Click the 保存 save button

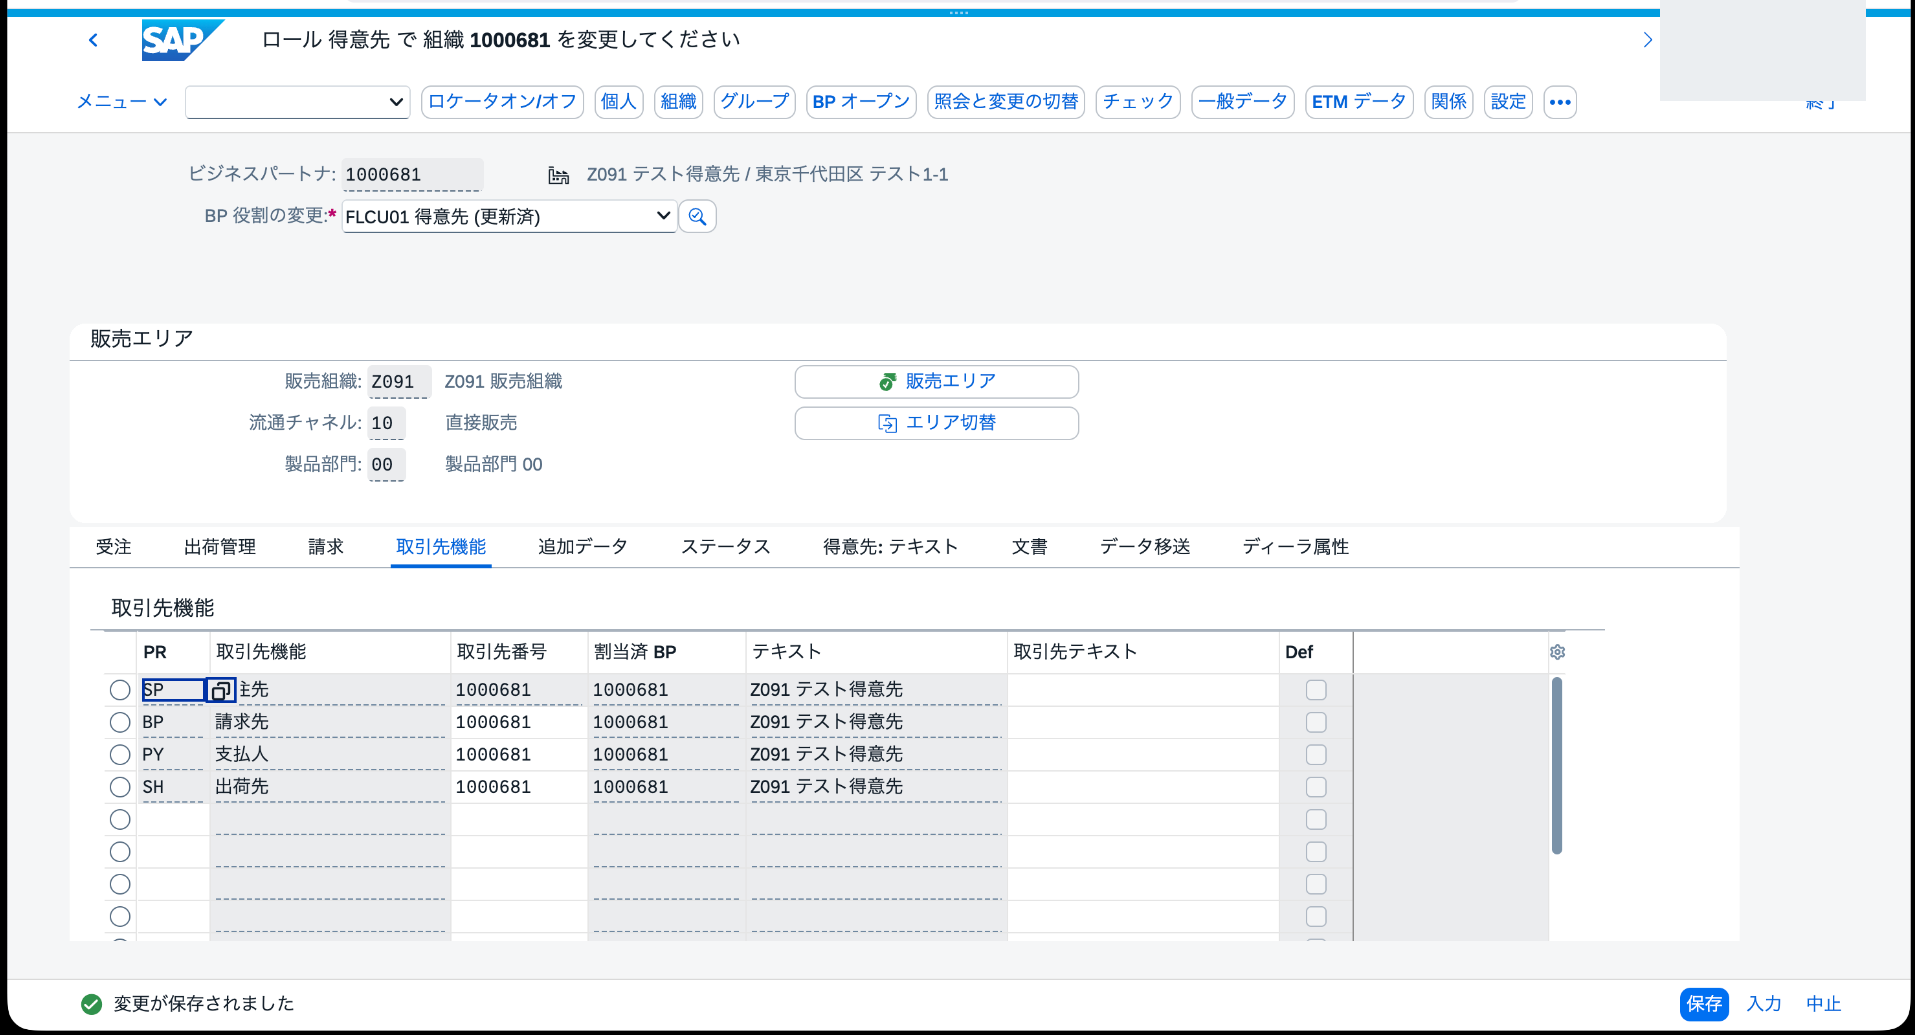(1704, 1004)
